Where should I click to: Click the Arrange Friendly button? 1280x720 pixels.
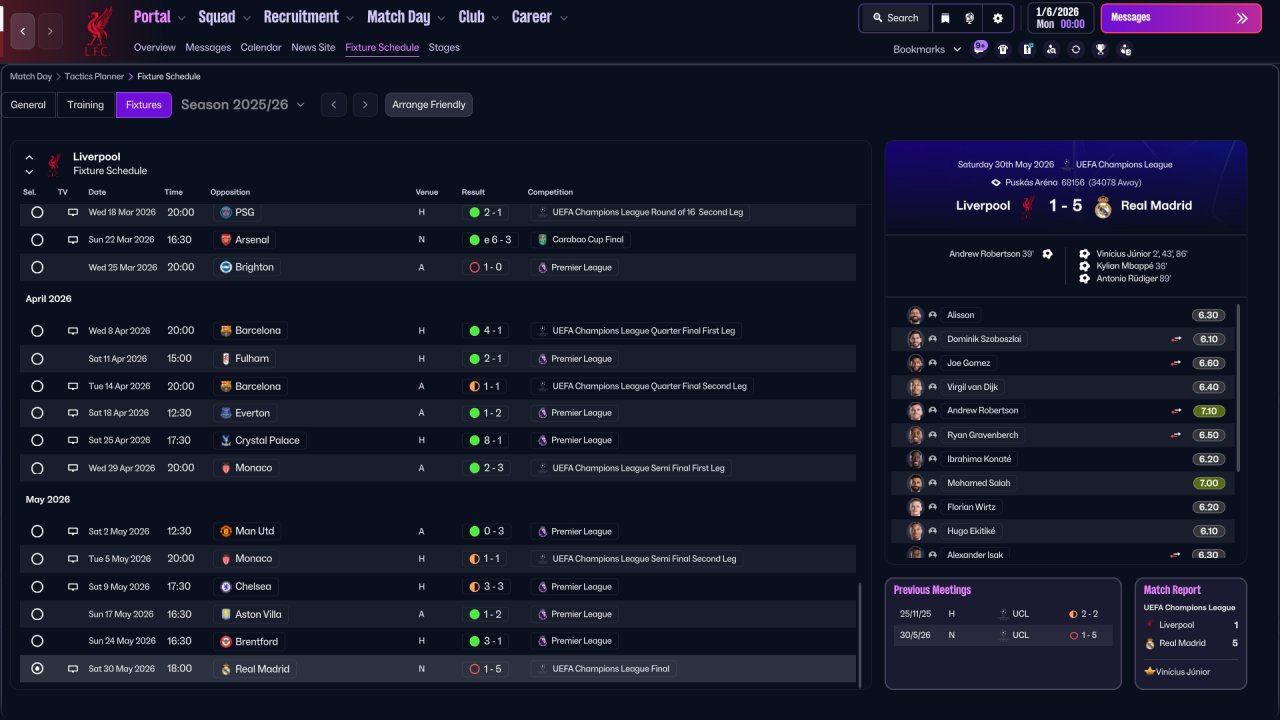pos(429,105)
